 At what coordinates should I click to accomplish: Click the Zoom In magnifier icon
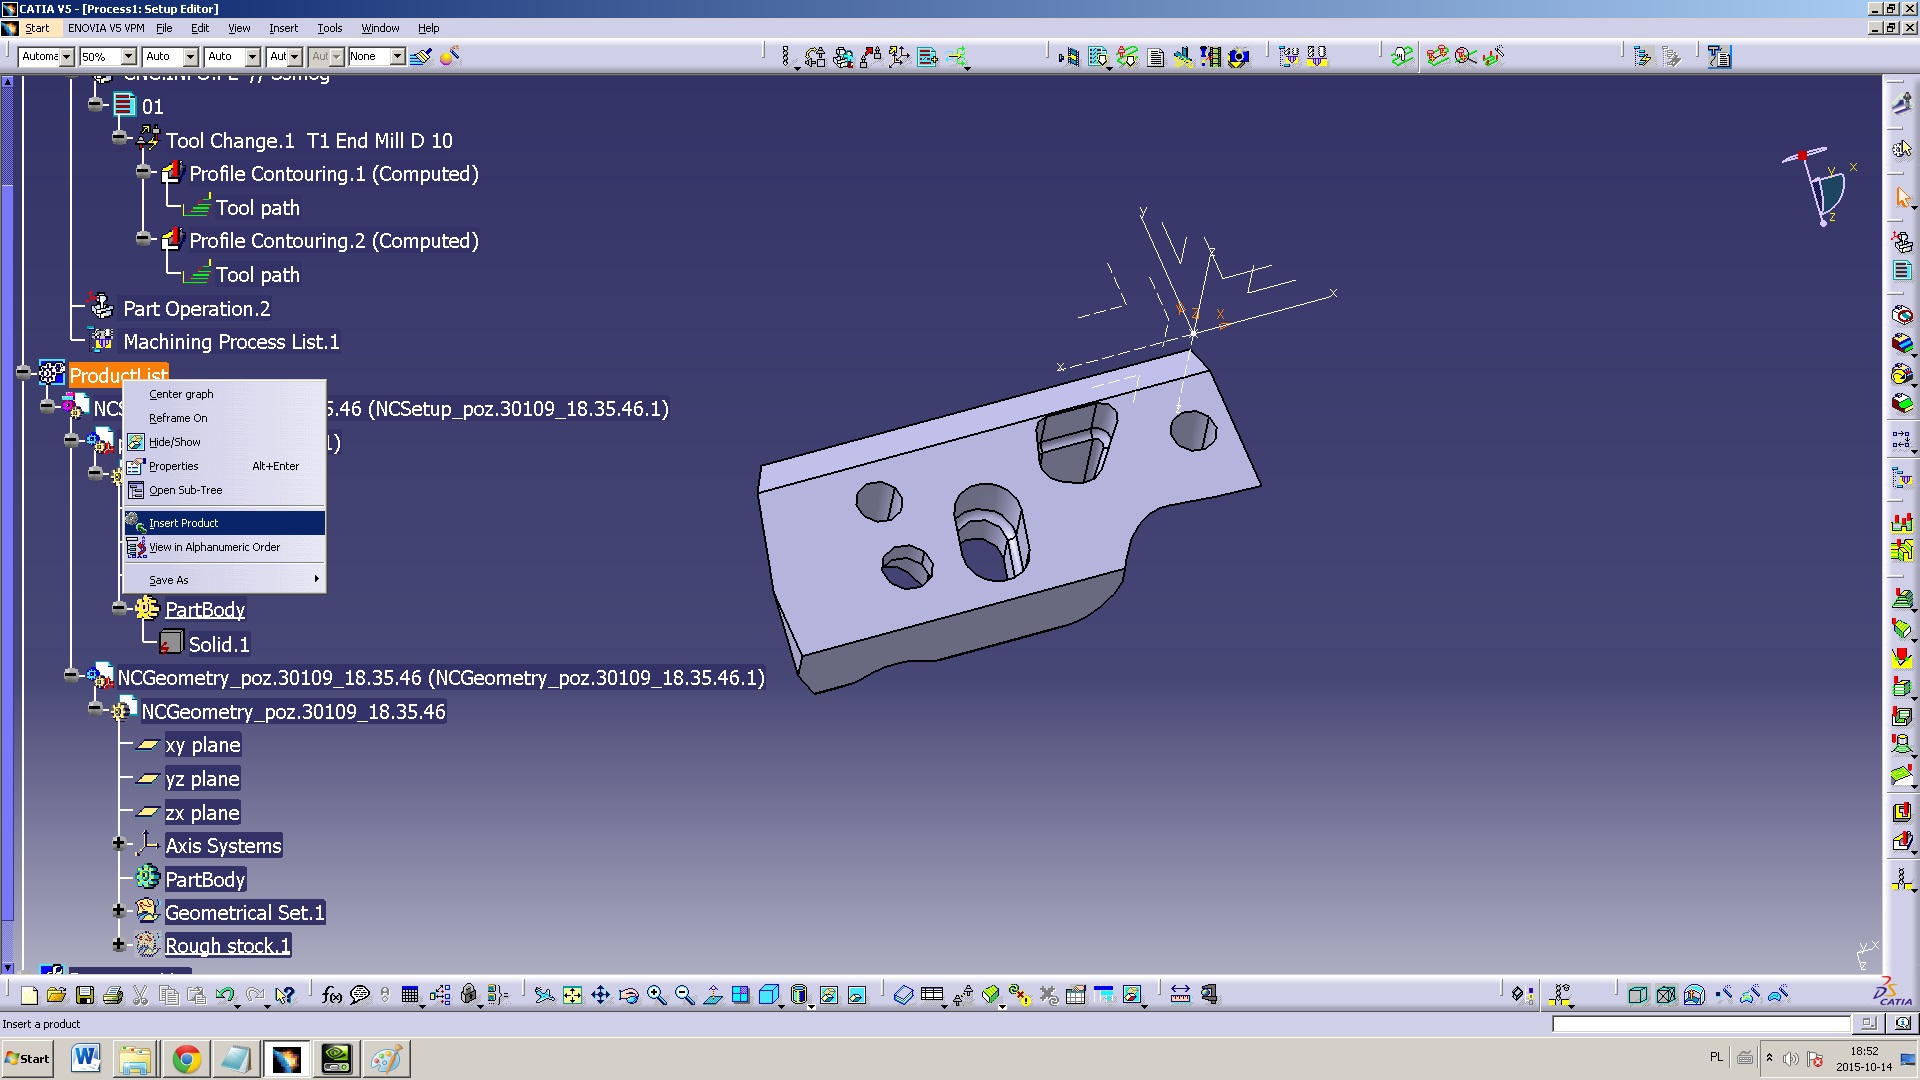click(656, 995)
